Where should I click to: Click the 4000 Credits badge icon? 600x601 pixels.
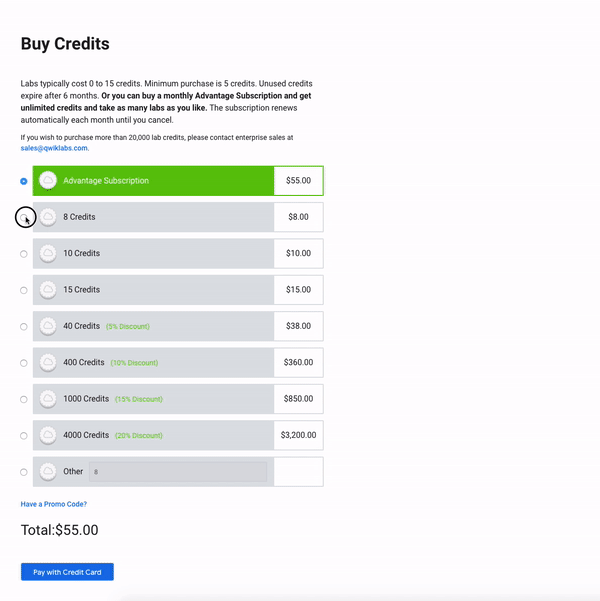tap(47, 435)
